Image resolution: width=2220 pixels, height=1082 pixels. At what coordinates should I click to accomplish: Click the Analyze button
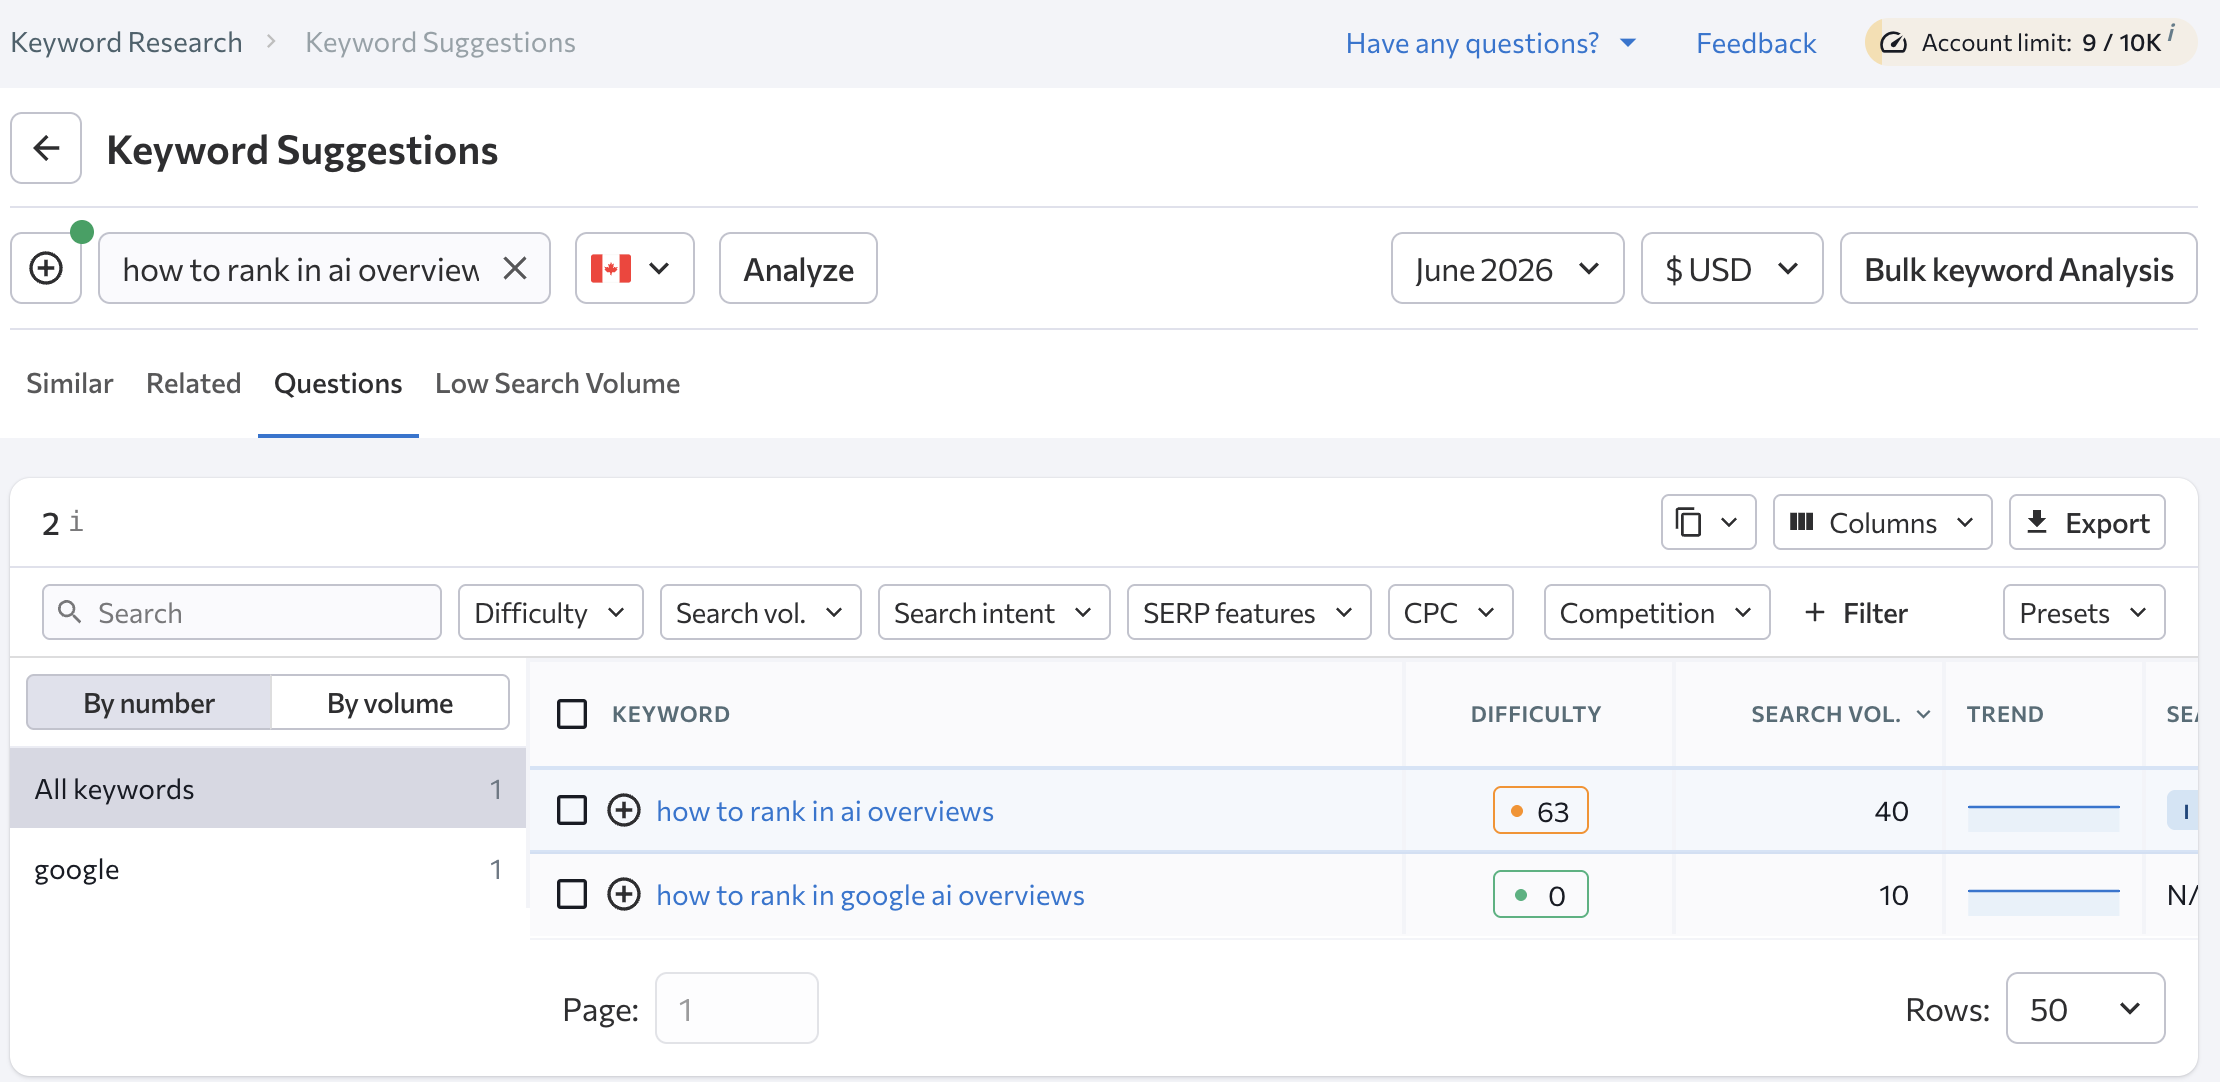(798, 268)
